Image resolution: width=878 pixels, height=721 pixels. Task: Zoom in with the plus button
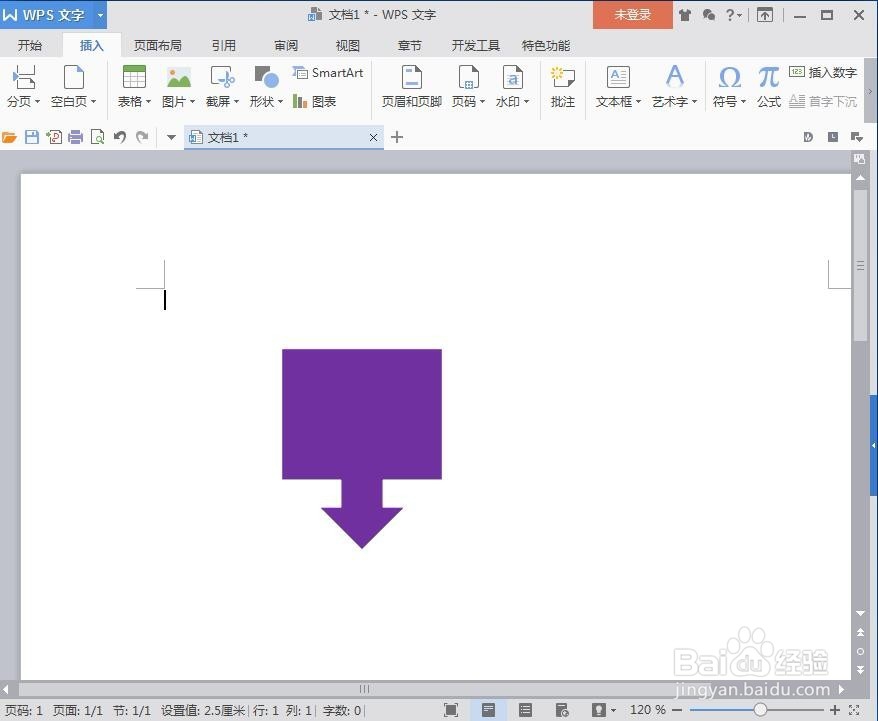[x=835, y=710]
